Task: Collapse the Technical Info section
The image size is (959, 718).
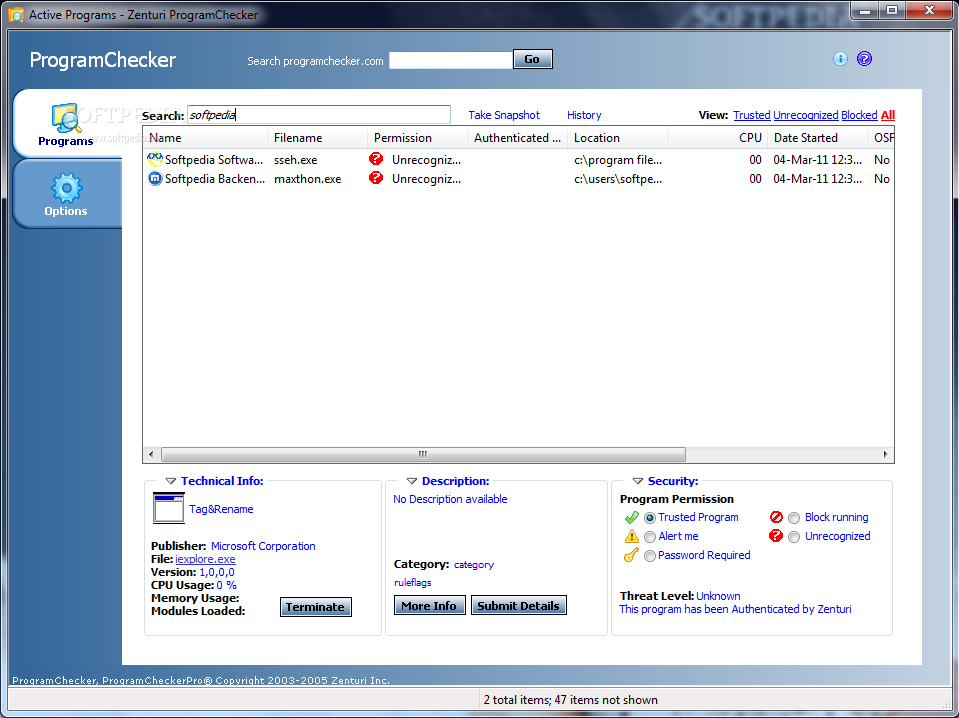Action: pyautogui.click(x=171, y=481)
